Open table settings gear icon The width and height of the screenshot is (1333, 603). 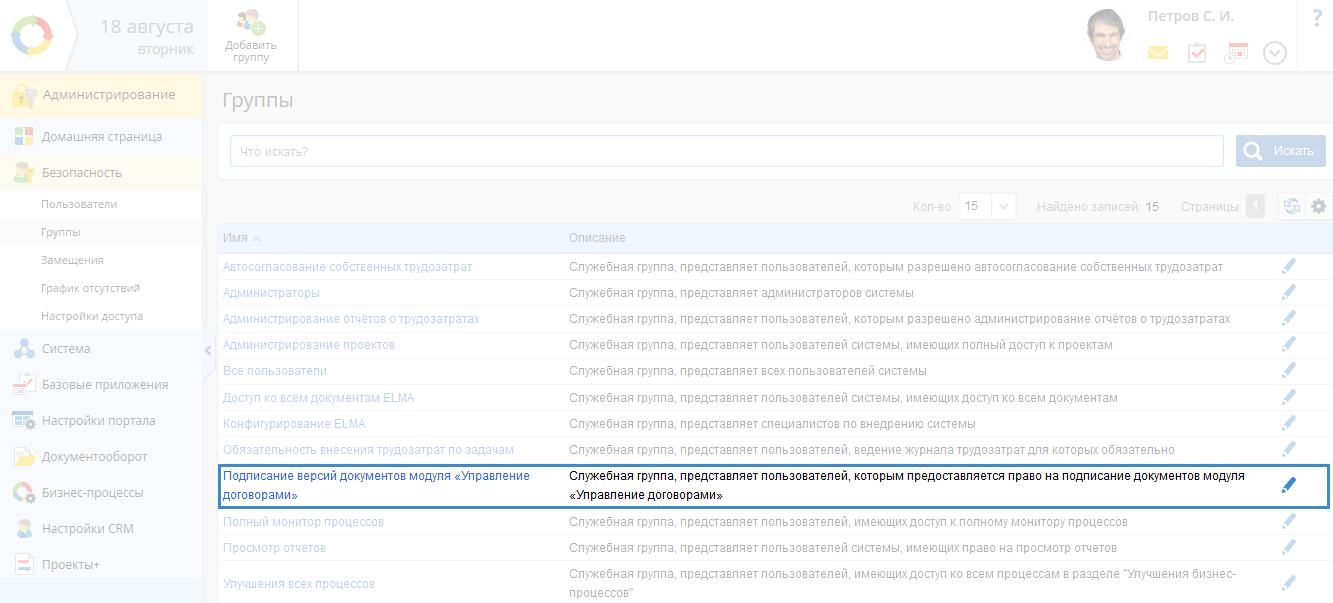pyautogui.click(x=1319, y=206)
